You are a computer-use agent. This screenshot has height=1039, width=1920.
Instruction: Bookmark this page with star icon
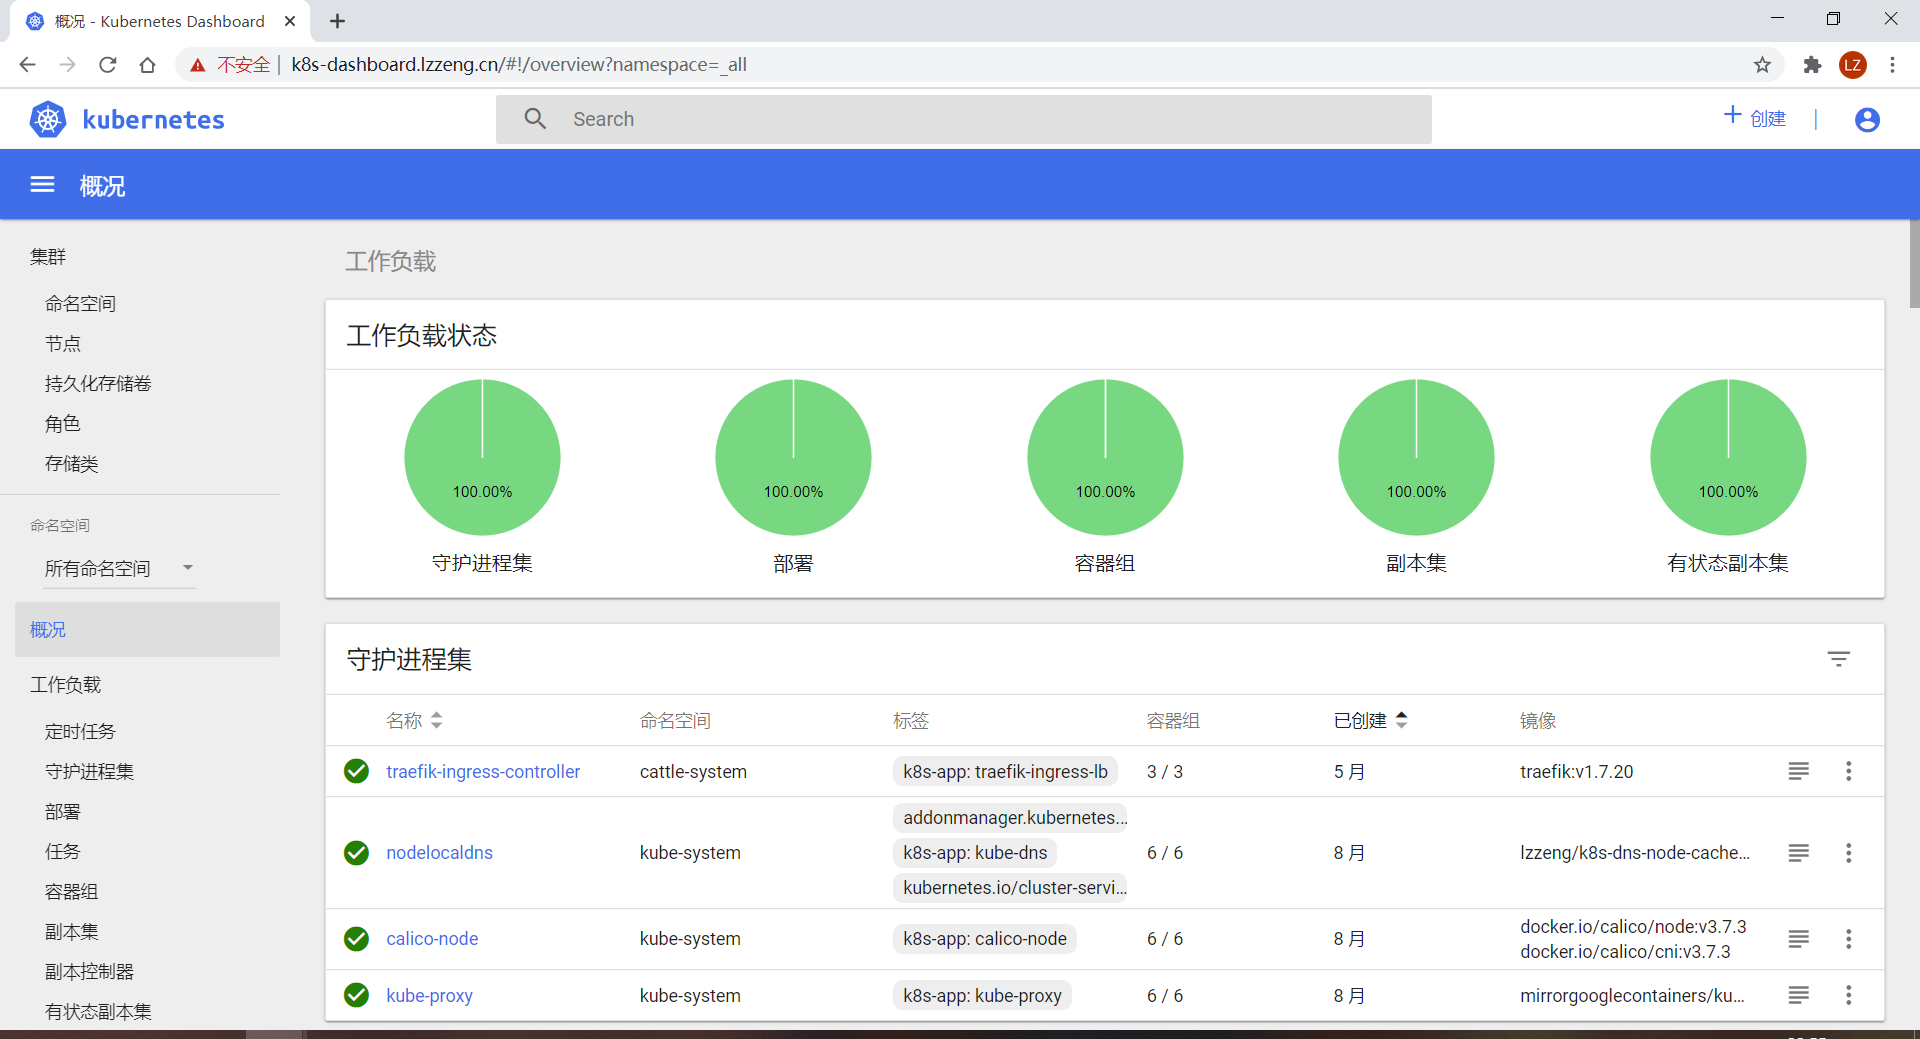(1762, 65)
